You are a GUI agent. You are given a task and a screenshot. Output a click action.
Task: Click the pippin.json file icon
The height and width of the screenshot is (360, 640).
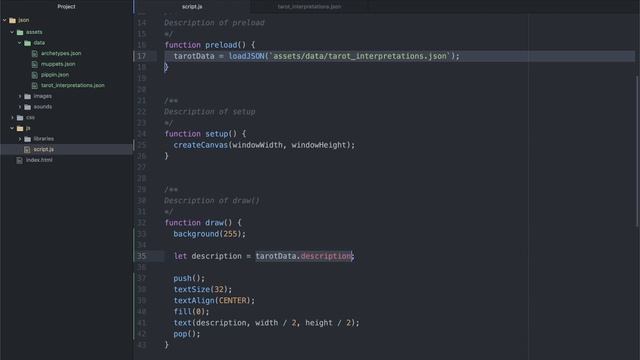coord(35,75)
